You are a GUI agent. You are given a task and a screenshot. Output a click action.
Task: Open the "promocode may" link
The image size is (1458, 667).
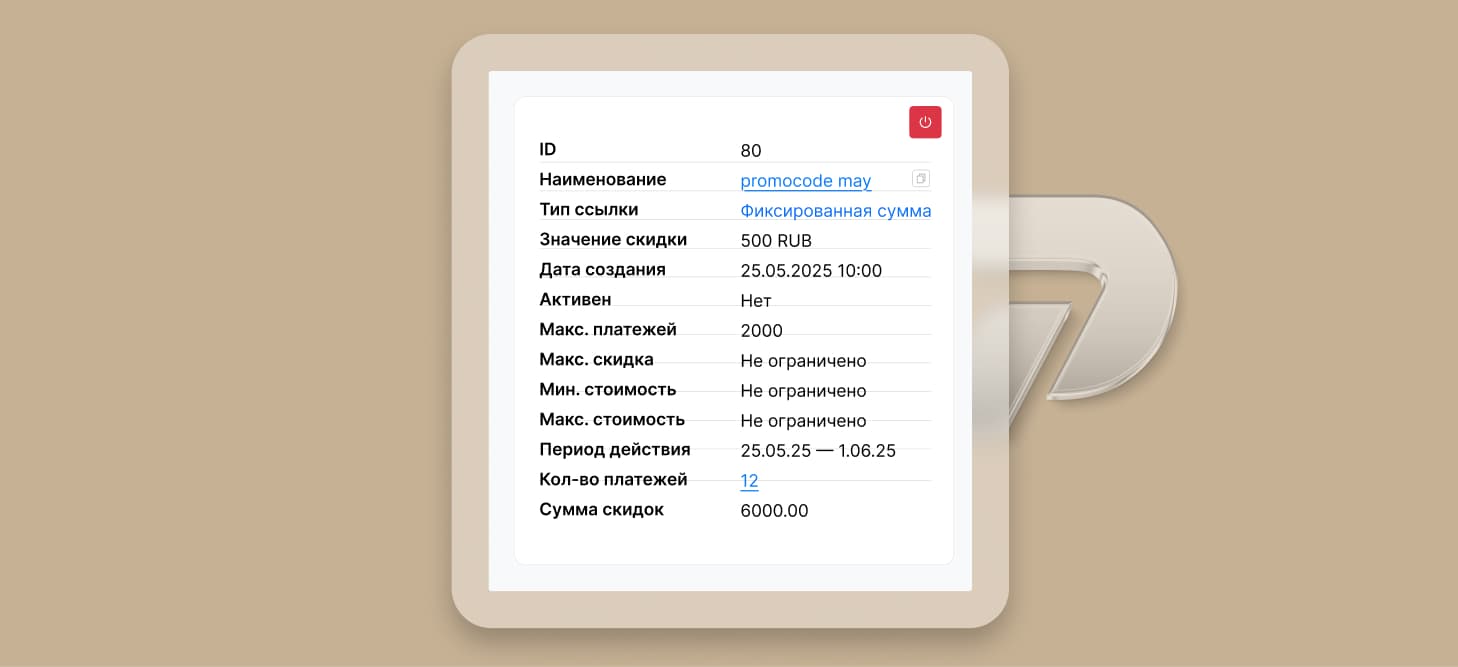coord(805,181)
